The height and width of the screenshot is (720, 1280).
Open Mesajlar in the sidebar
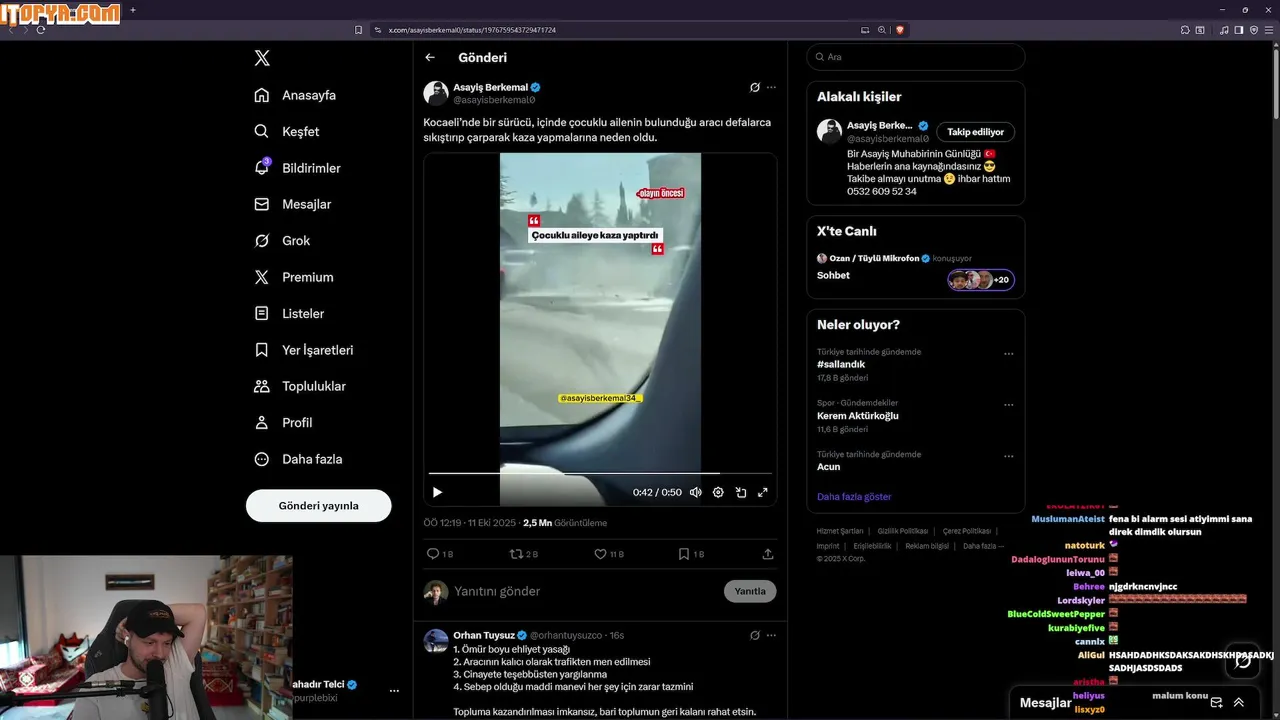[292, 204]
